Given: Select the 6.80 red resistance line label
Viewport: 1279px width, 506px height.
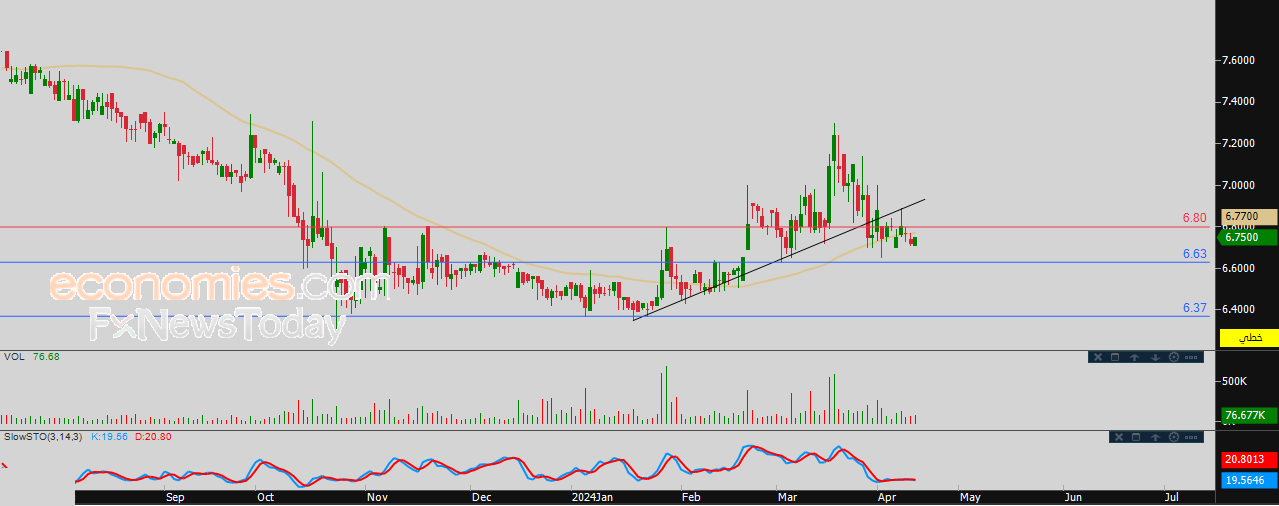Looking at the screenshot, I should (1194, 217).
